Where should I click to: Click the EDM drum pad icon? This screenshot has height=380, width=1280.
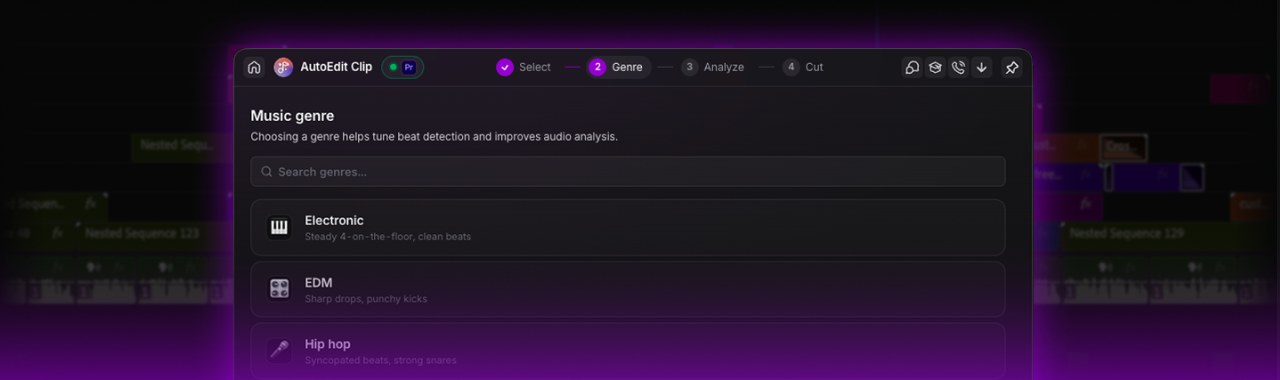[279, 289]
